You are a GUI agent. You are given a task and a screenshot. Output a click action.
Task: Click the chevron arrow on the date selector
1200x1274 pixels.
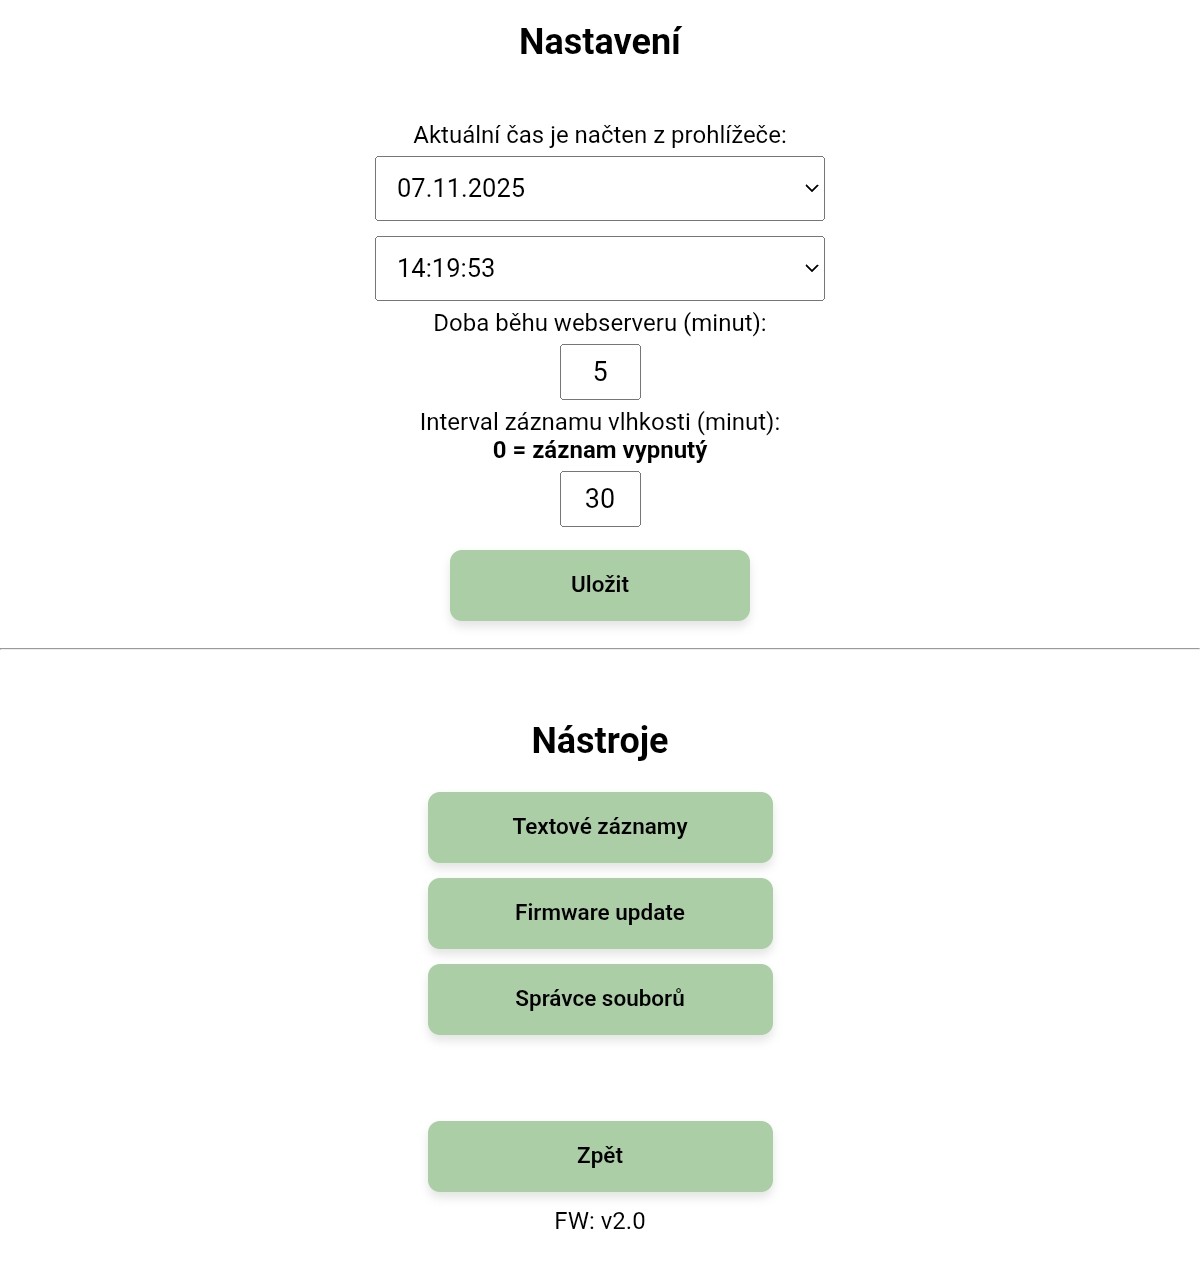pyautogui.click(x=811, y=188)
